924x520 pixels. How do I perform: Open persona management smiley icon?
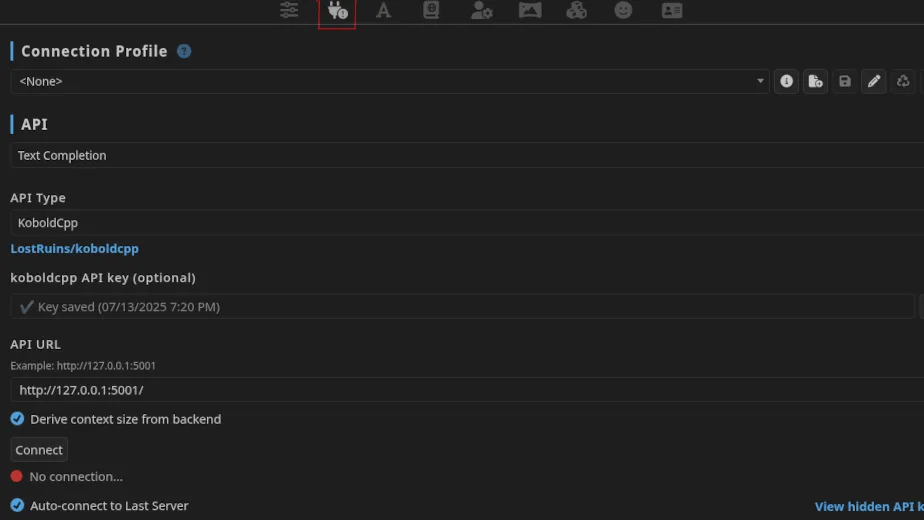(x=624, y=10)
